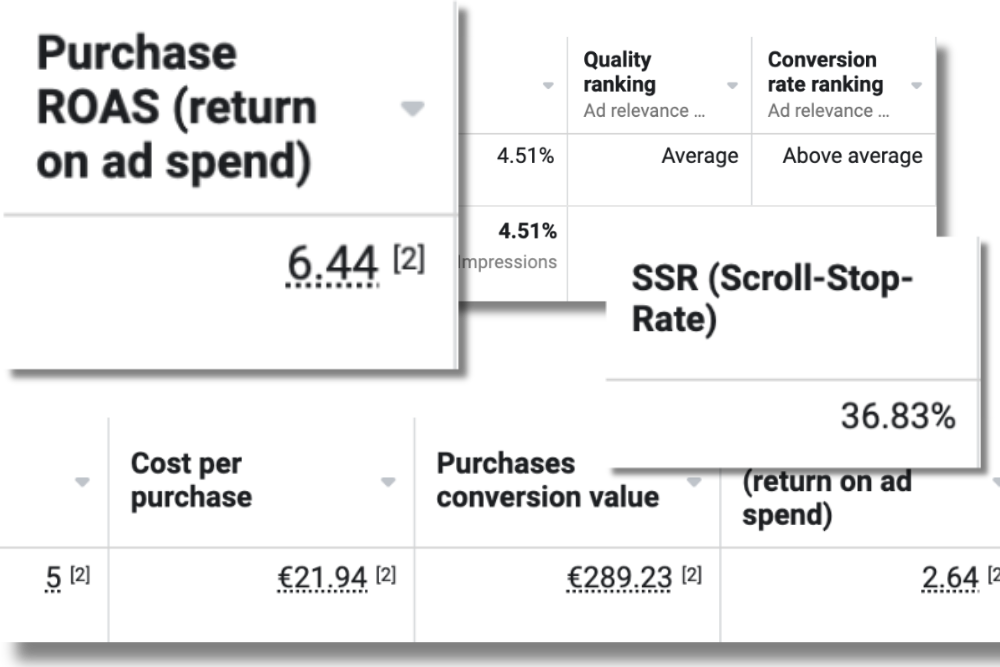Open the [2] footnote beside €289.23
Viewport: 1000px width, 667px height.
point(691,575)
